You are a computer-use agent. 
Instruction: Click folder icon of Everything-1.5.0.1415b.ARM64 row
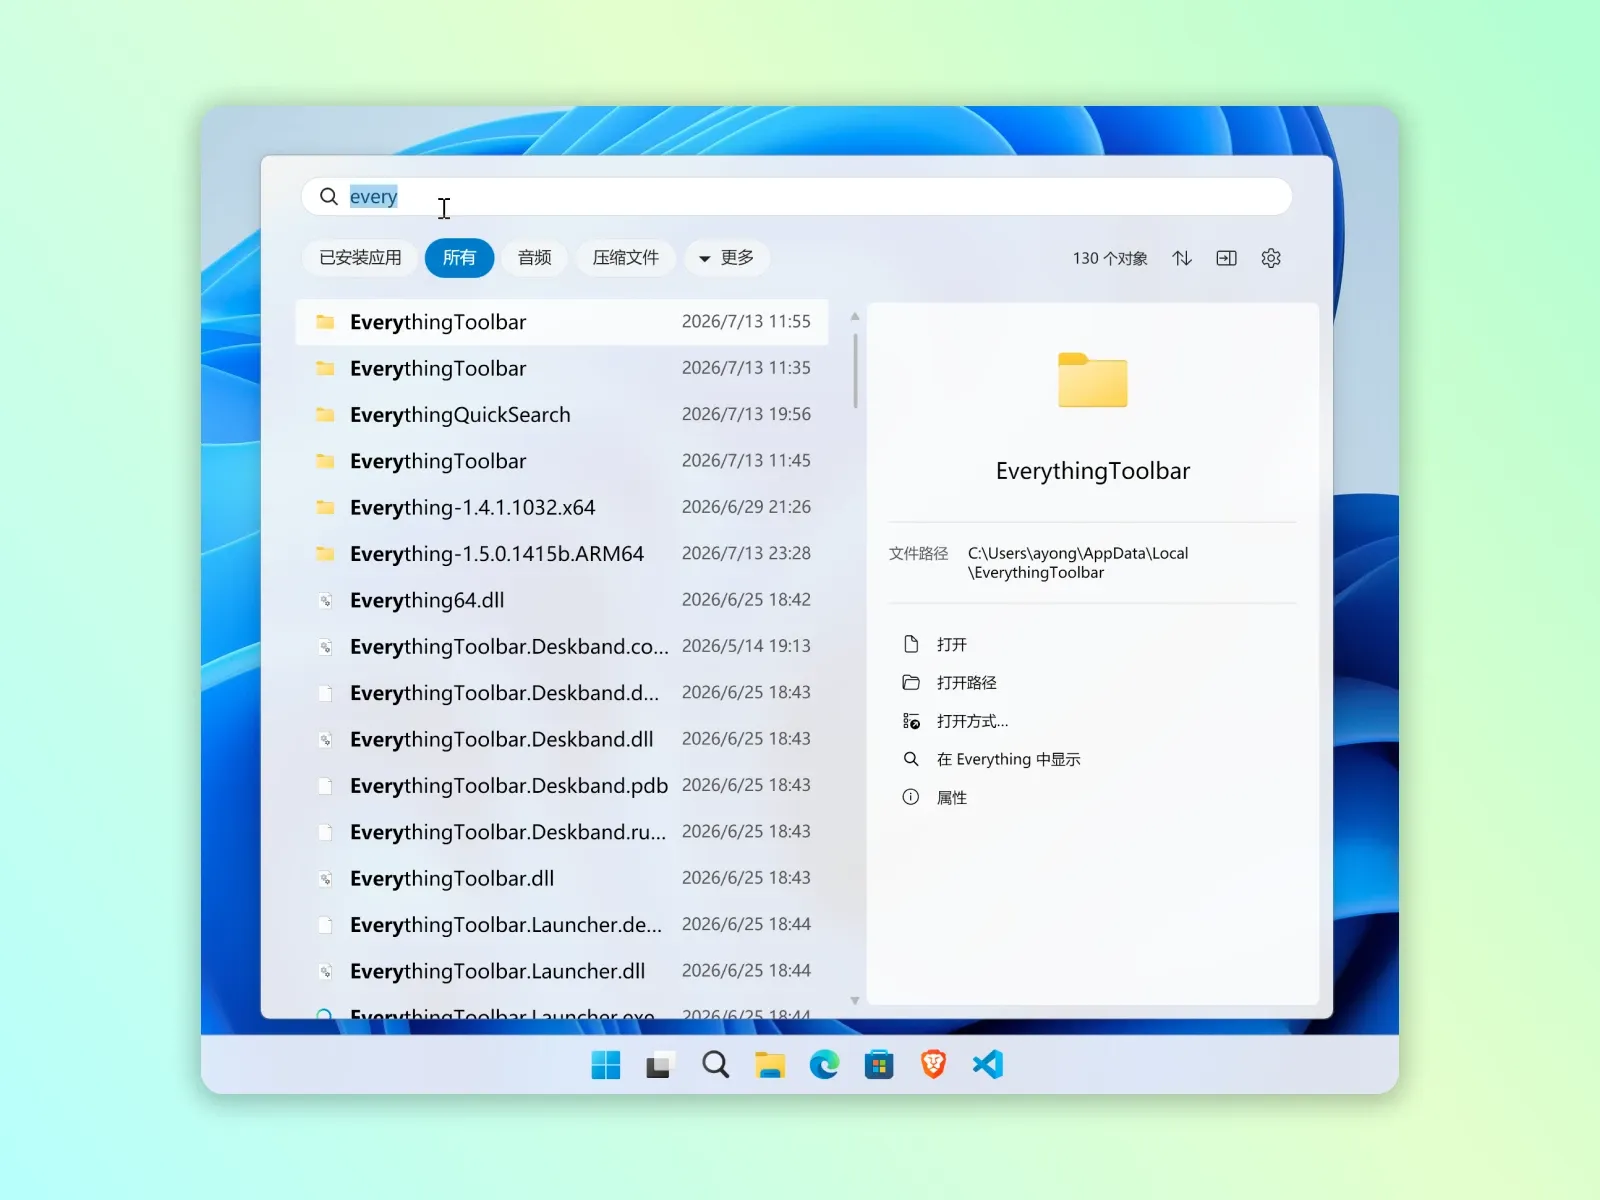point(325,553)
